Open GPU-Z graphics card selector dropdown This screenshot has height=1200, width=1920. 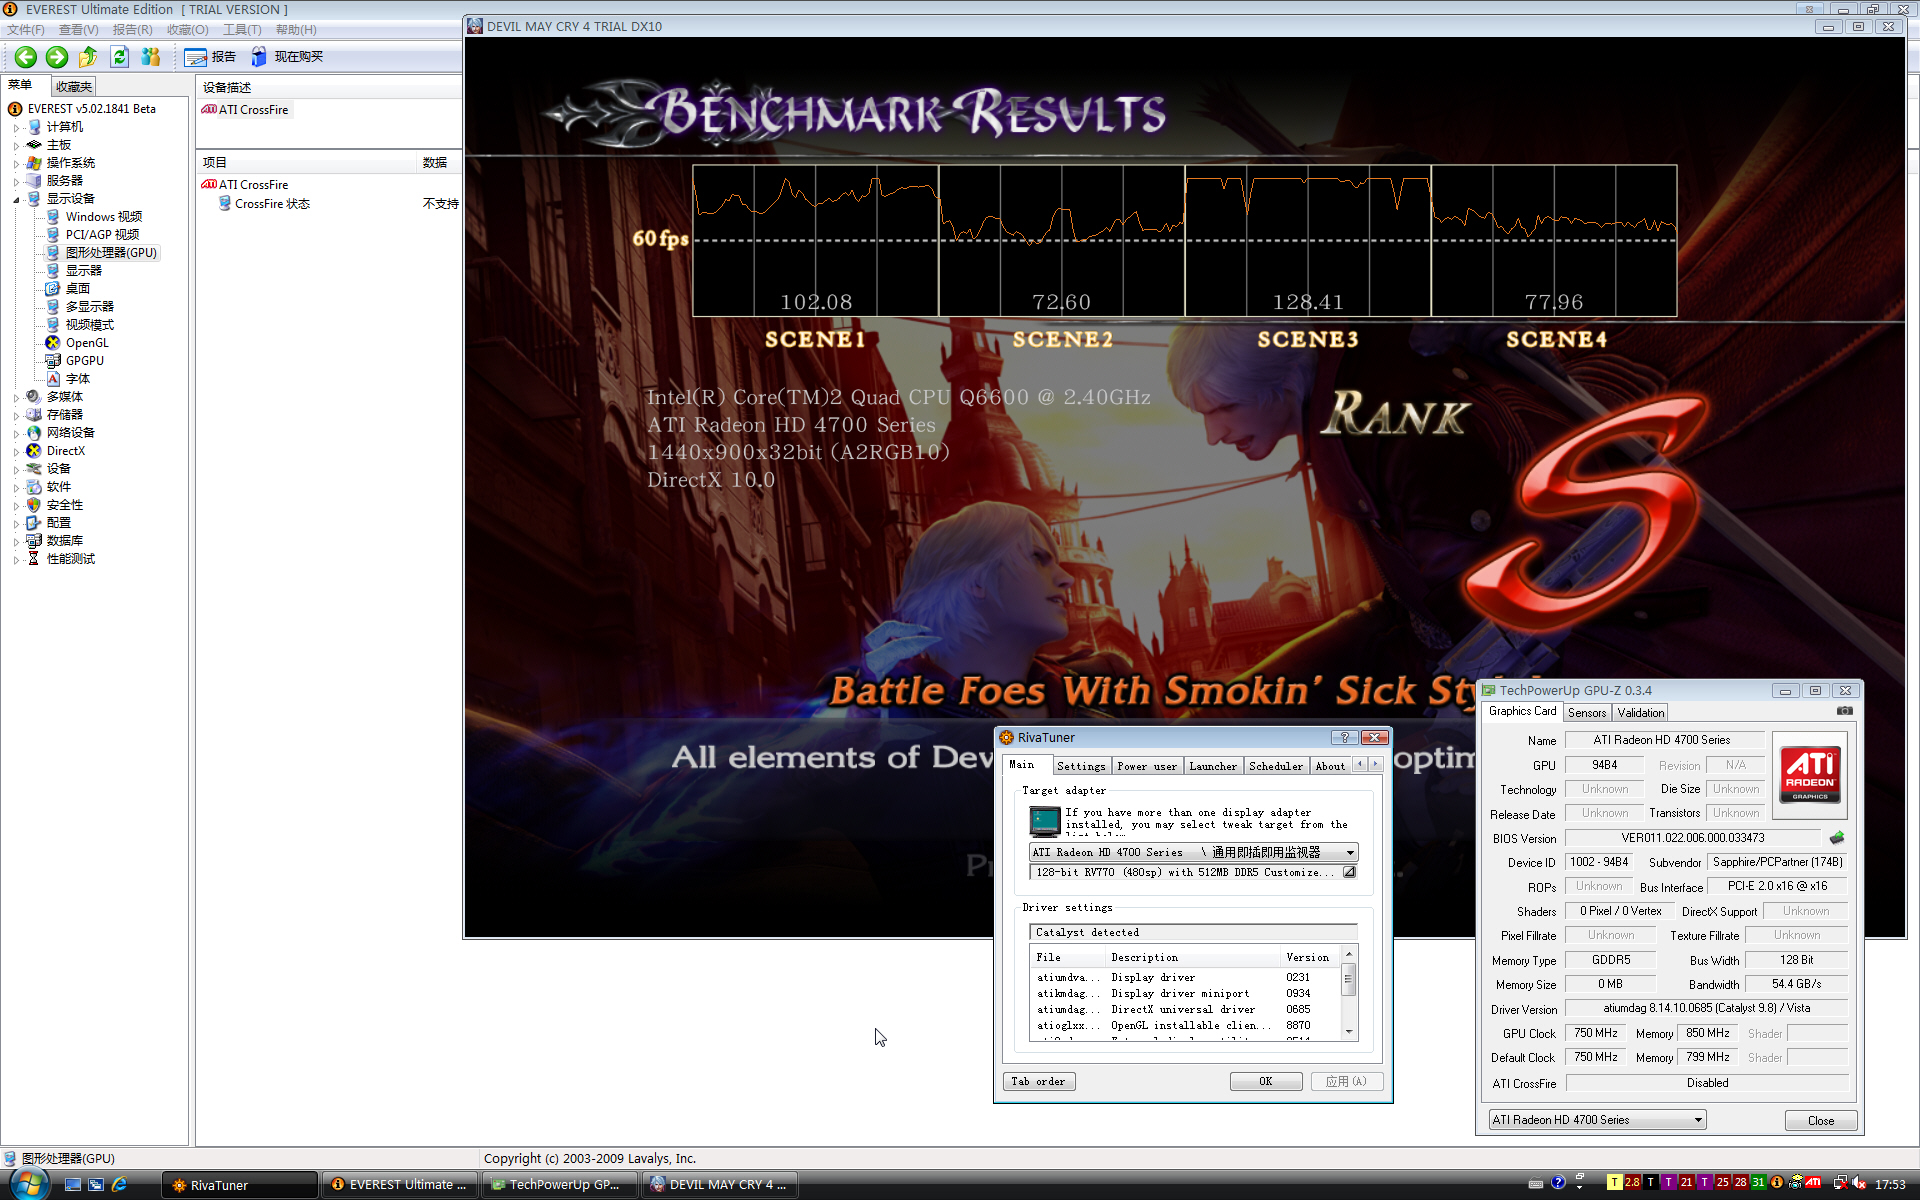[x=1597, y=1120]
